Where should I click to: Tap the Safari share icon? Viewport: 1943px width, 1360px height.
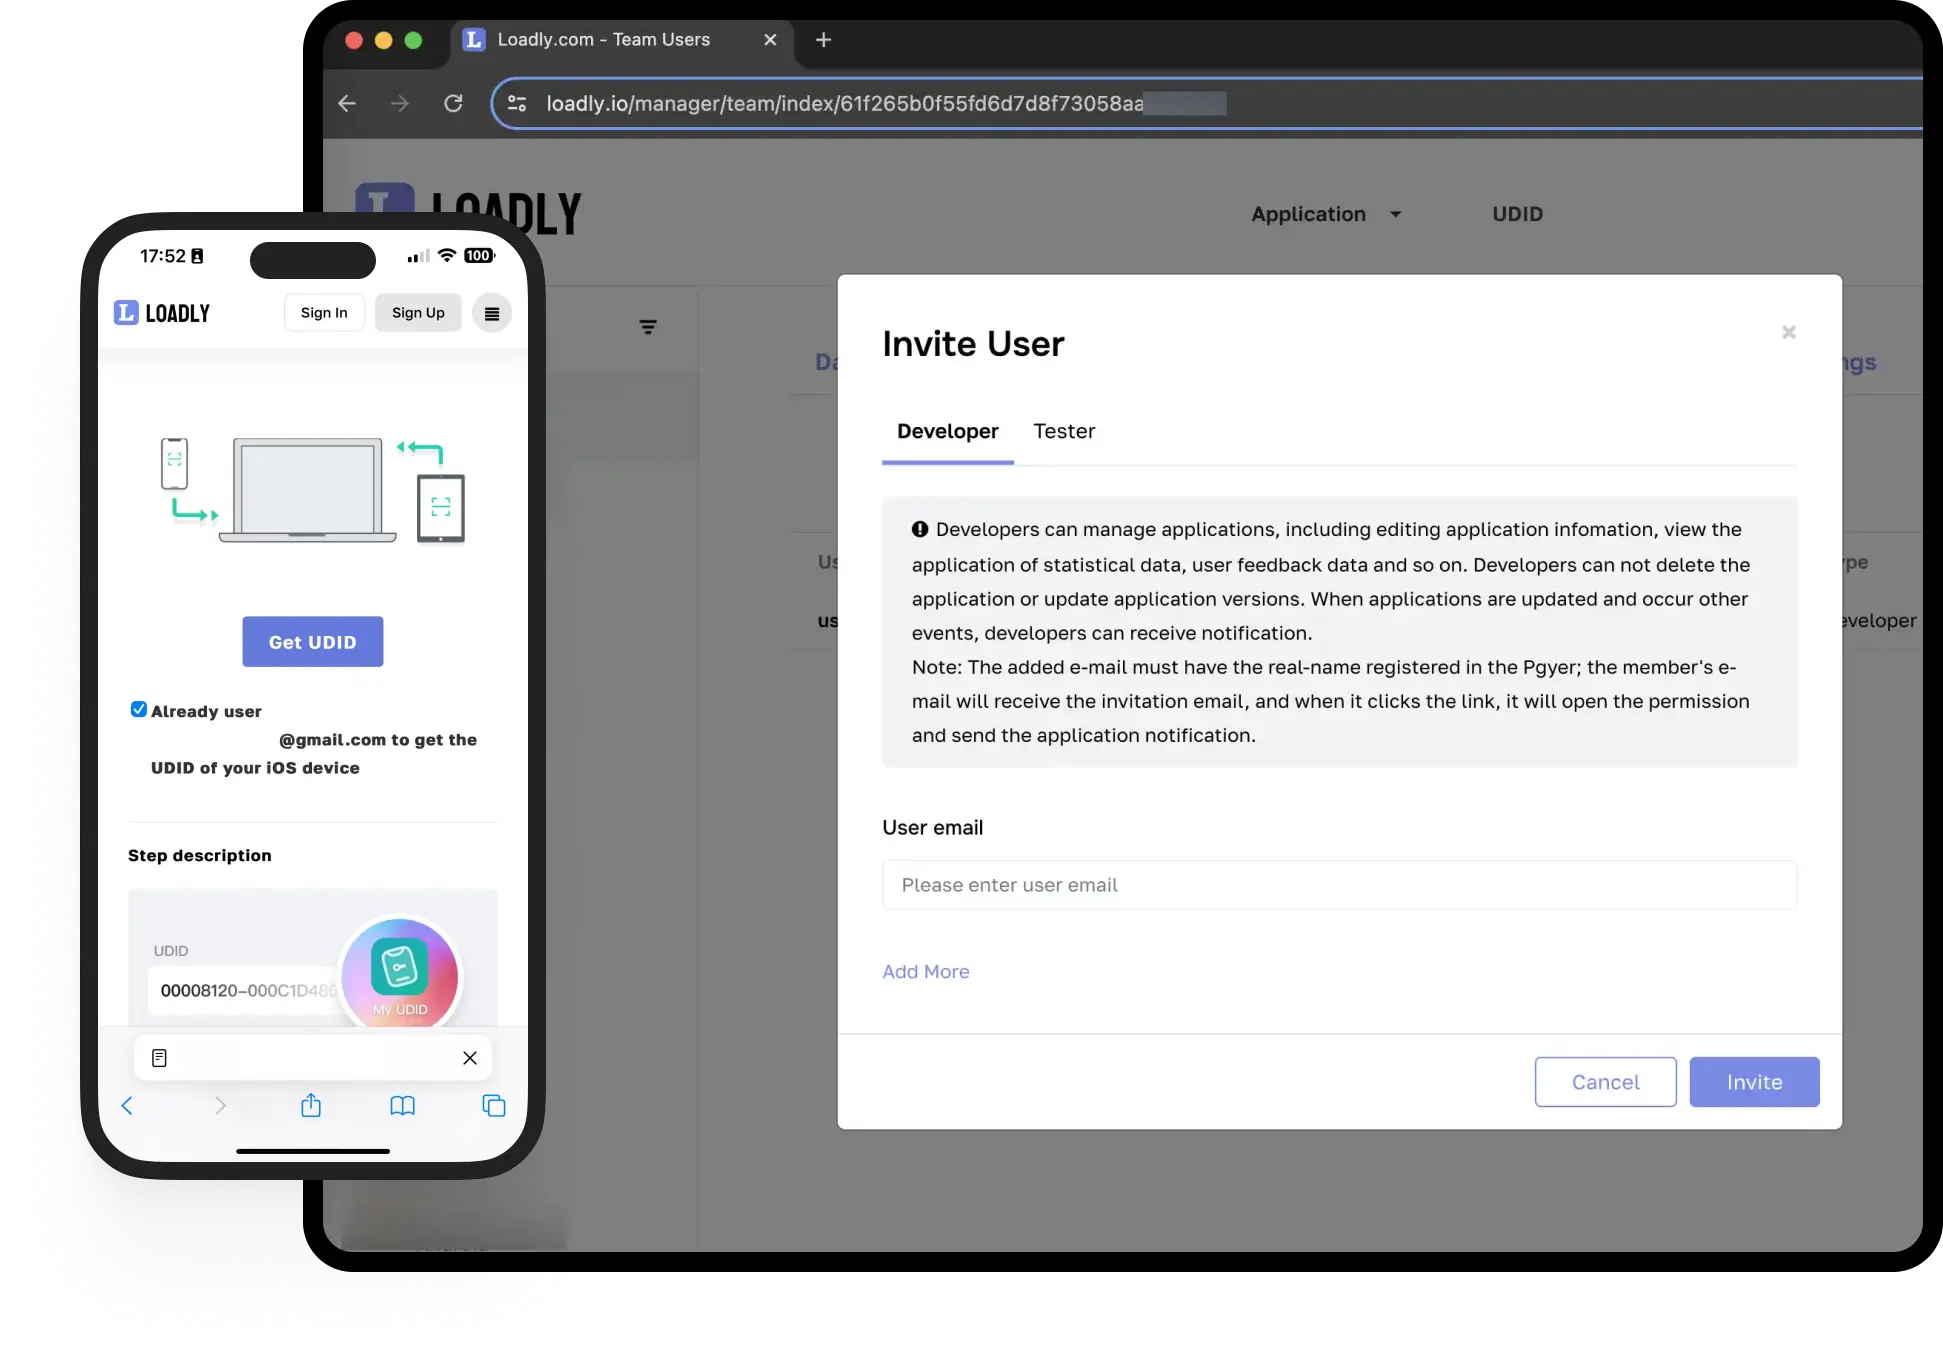click(311, 1105)
